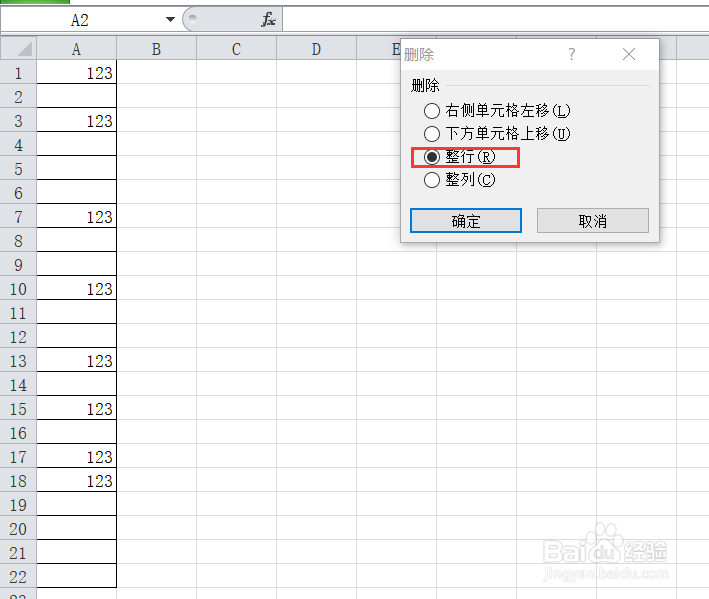
Task: Click cell A1 containing 123
Action: (x=76, y=72)
